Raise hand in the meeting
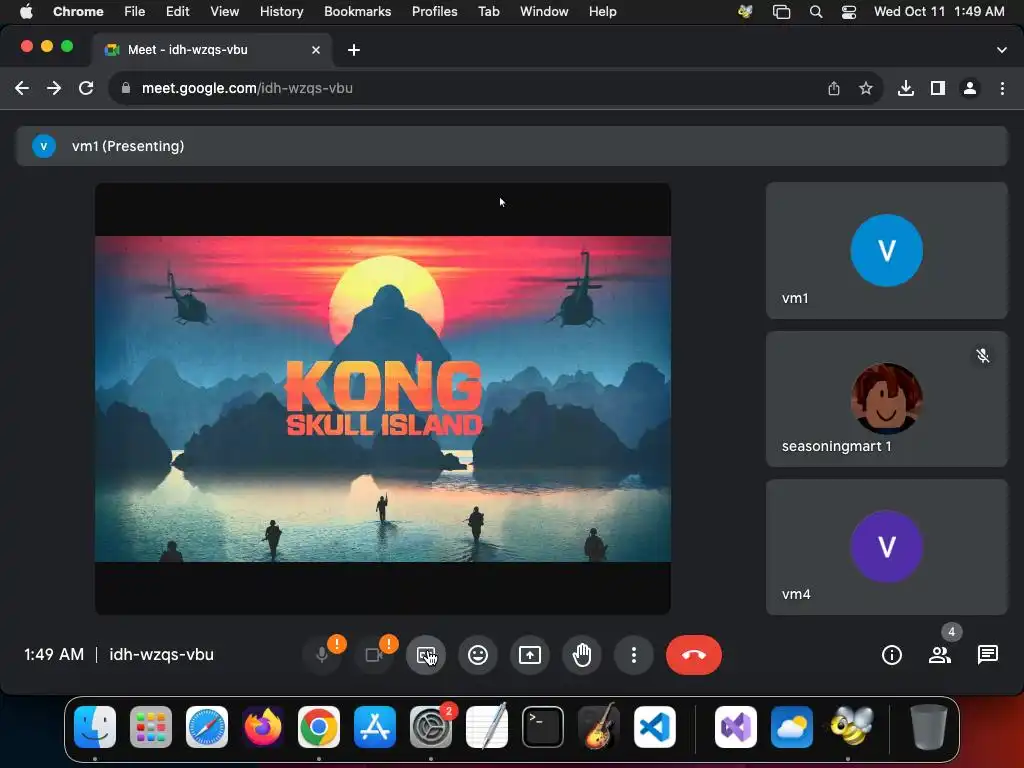This screenshot has width=1024, height=768. tap(582, 655)
